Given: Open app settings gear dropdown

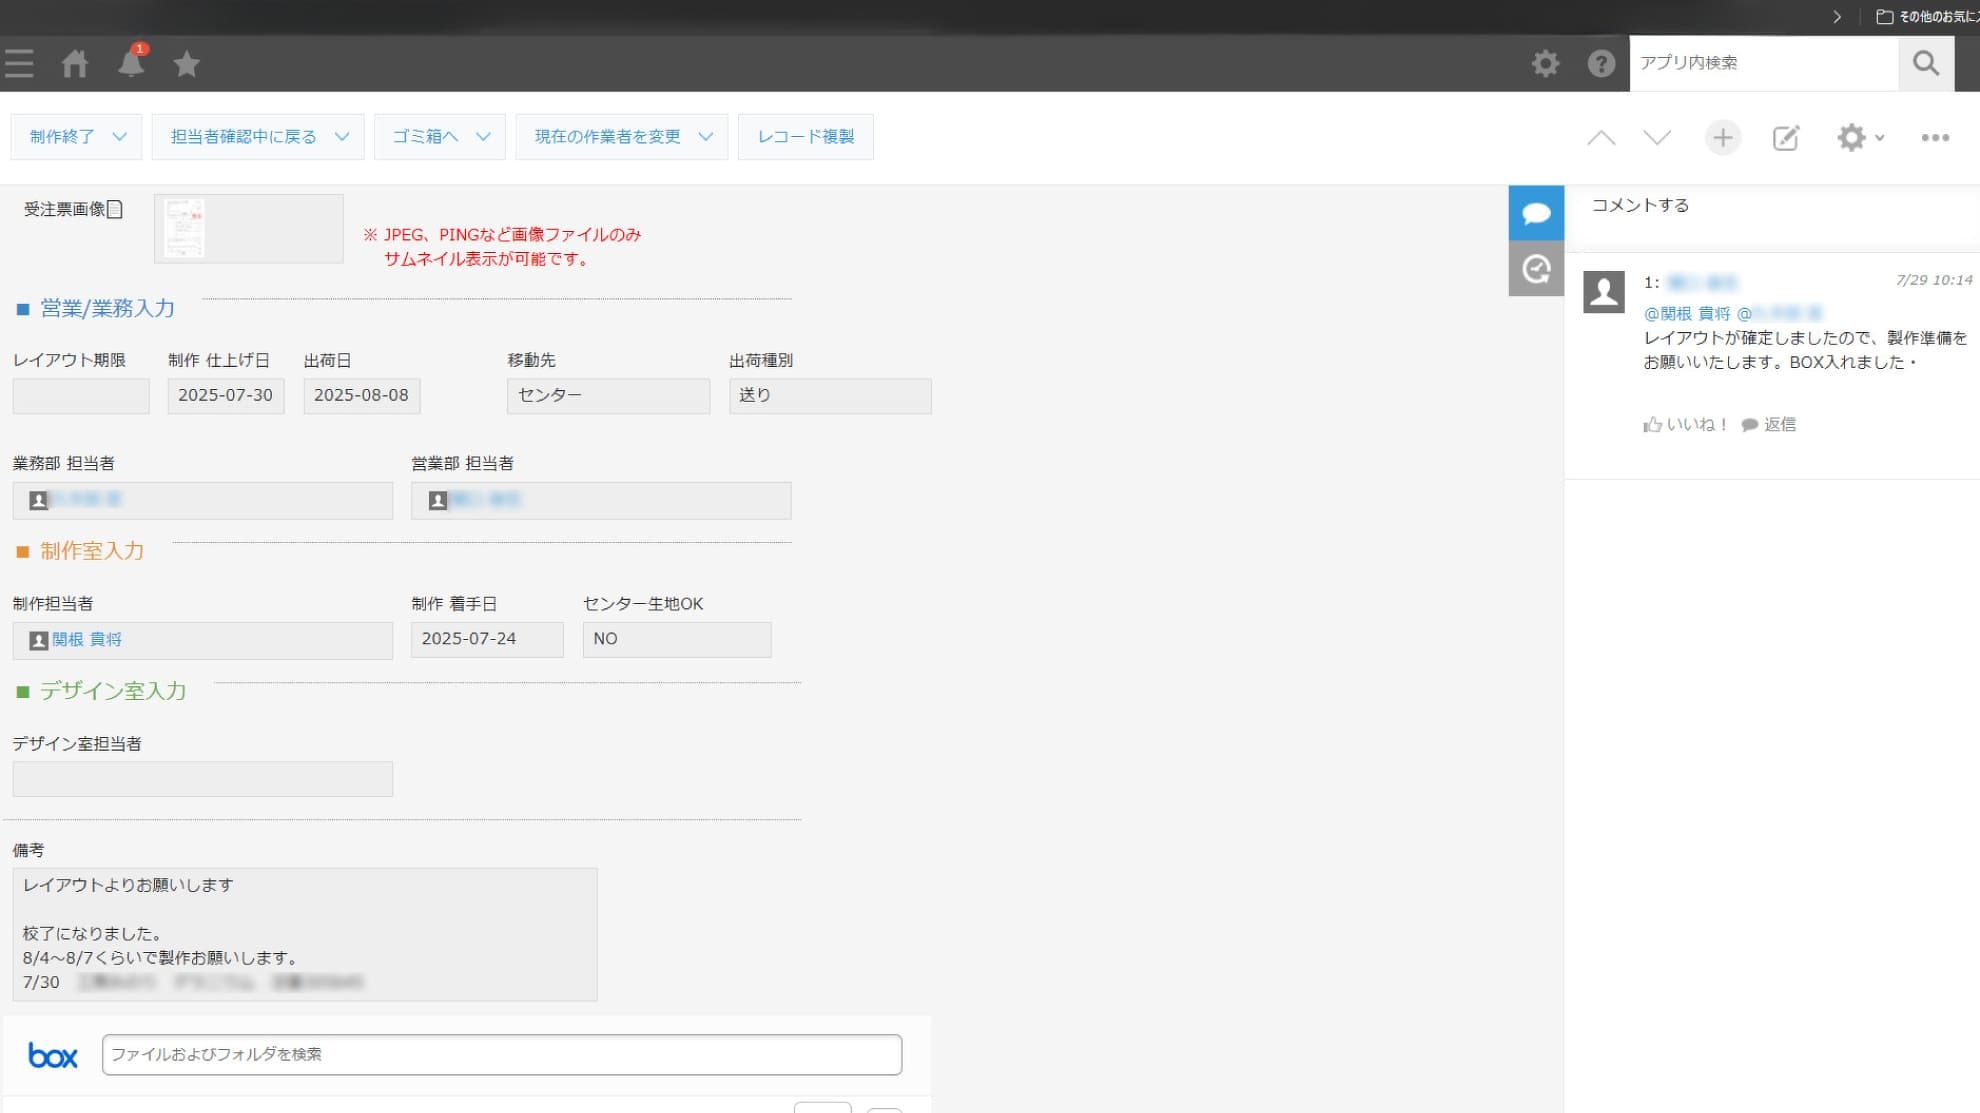Looking at the screenshot, I should pos(1859,138).
